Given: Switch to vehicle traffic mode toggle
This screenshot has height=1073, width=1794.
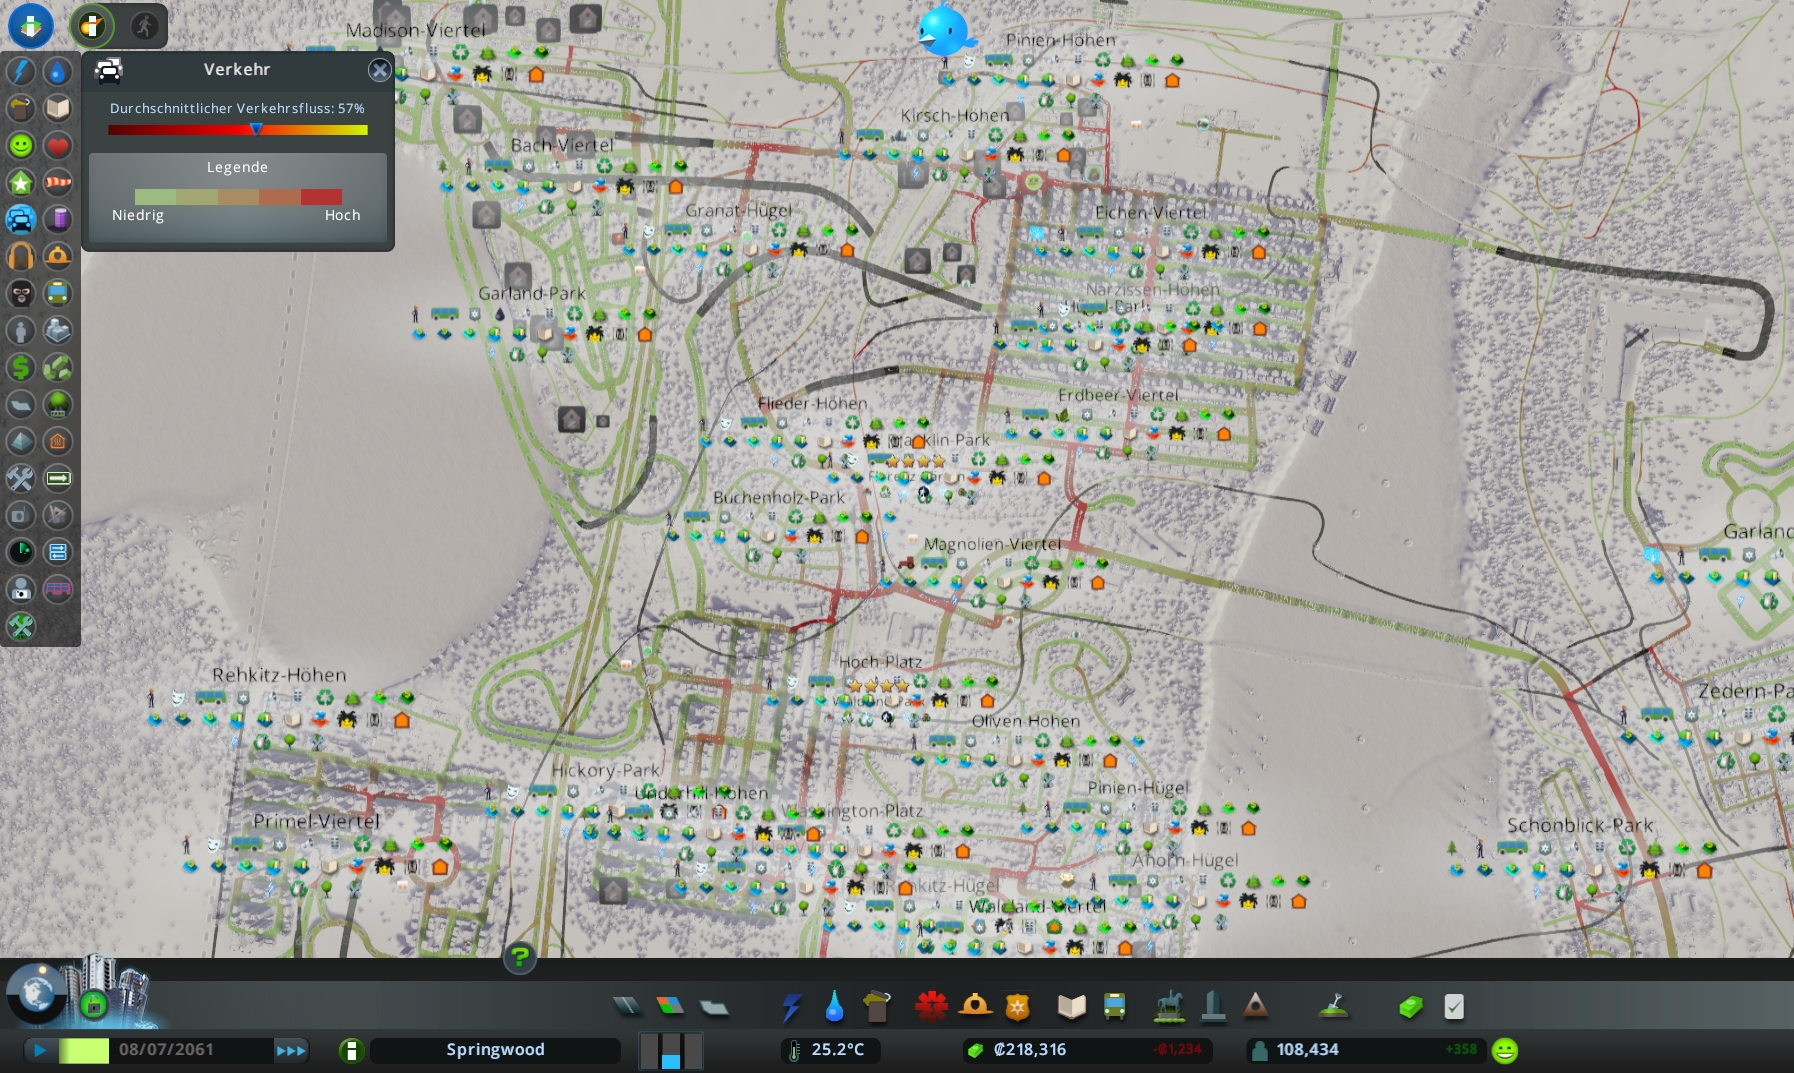Looking at the screenshot, I should tap(92, 26).
